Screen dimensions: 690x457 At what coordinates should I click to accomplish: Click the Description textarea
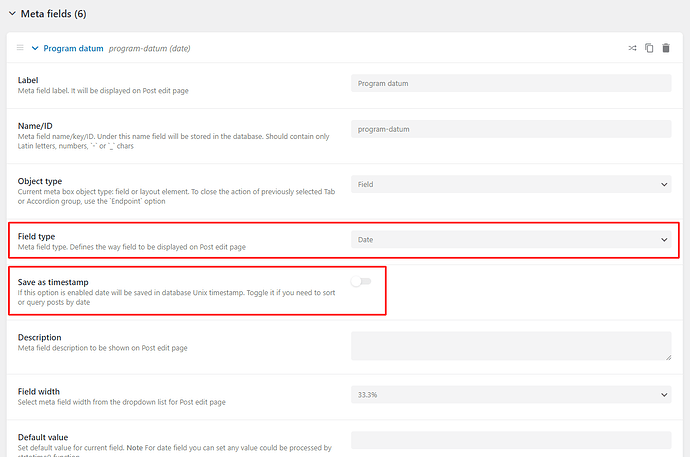coord(511,346)
